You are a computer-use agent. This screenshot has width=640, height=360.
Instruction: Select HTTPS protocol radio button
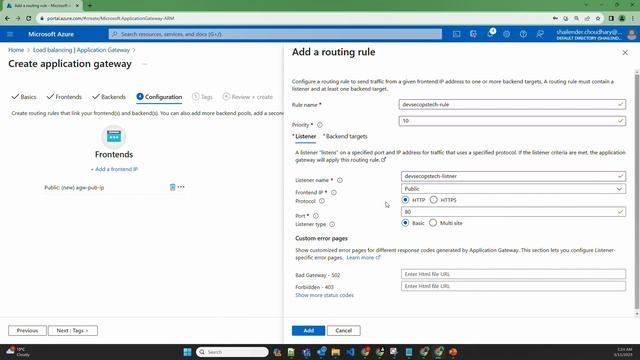click(x=433, y=200)
